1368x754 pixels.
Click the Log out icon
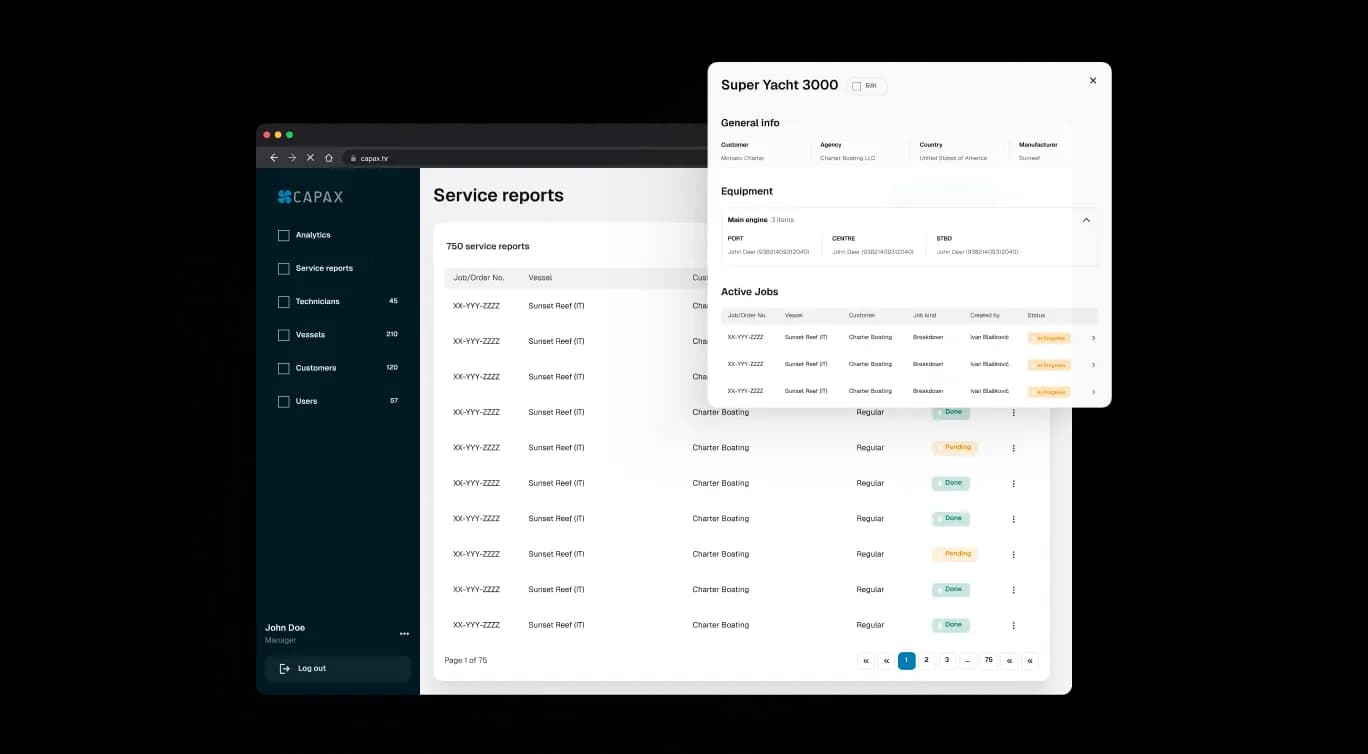283,668
